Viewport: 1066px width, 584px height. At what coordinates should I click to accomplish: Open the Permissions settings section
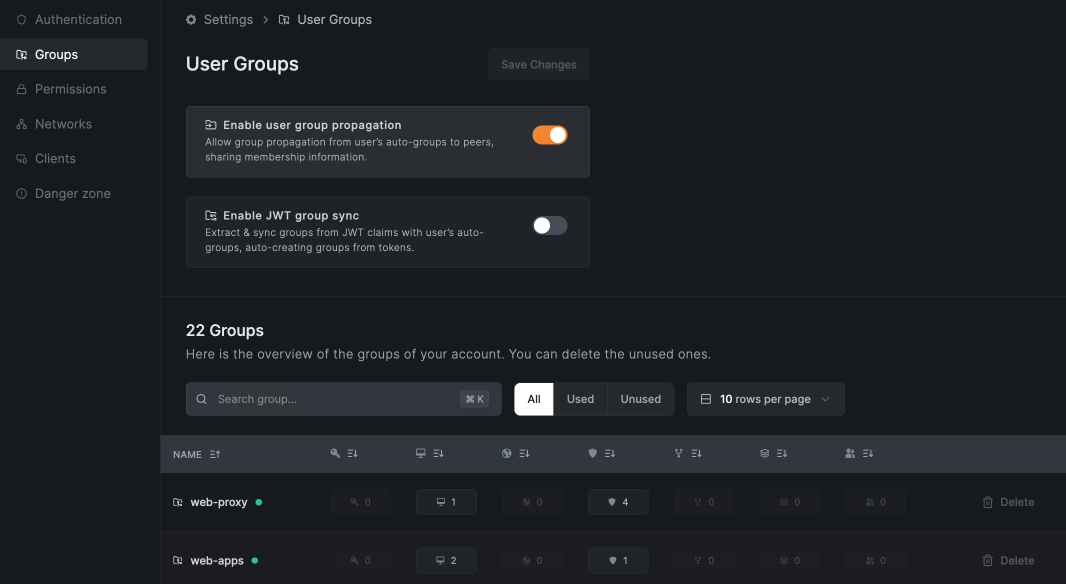(70, 89)
